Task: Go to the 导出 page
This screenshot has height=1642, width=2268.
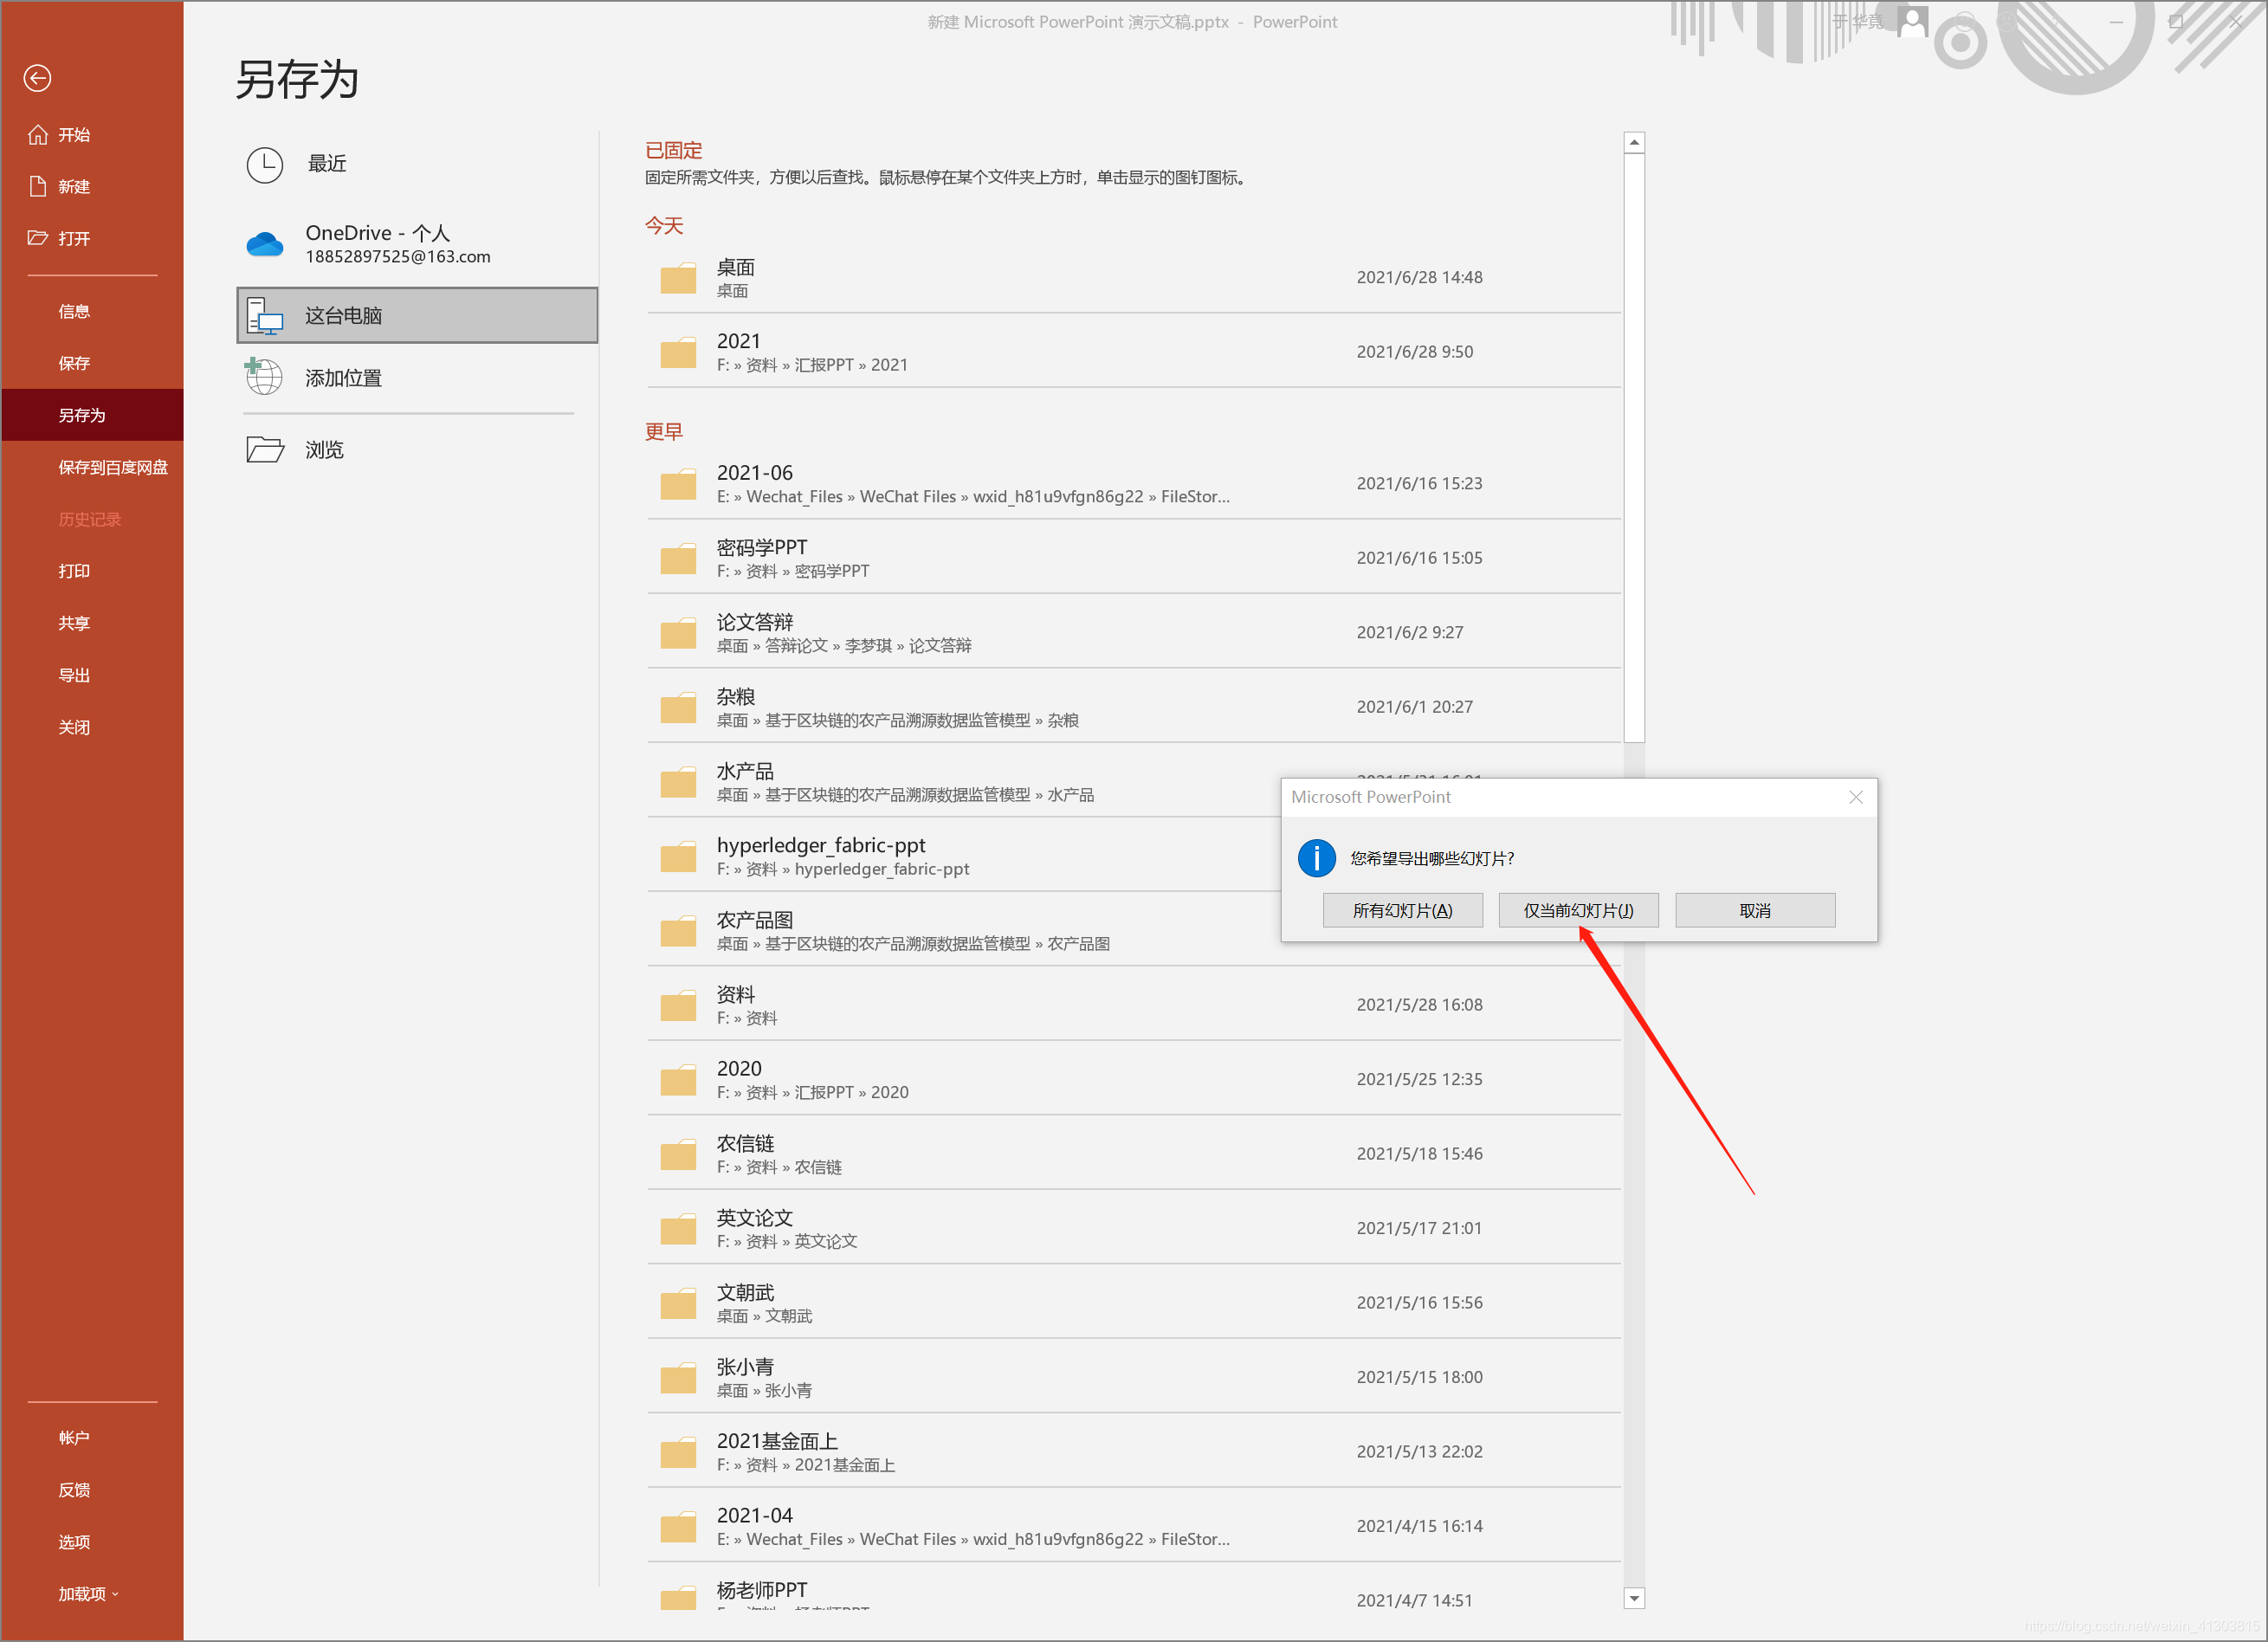Action: click(92, 676)
